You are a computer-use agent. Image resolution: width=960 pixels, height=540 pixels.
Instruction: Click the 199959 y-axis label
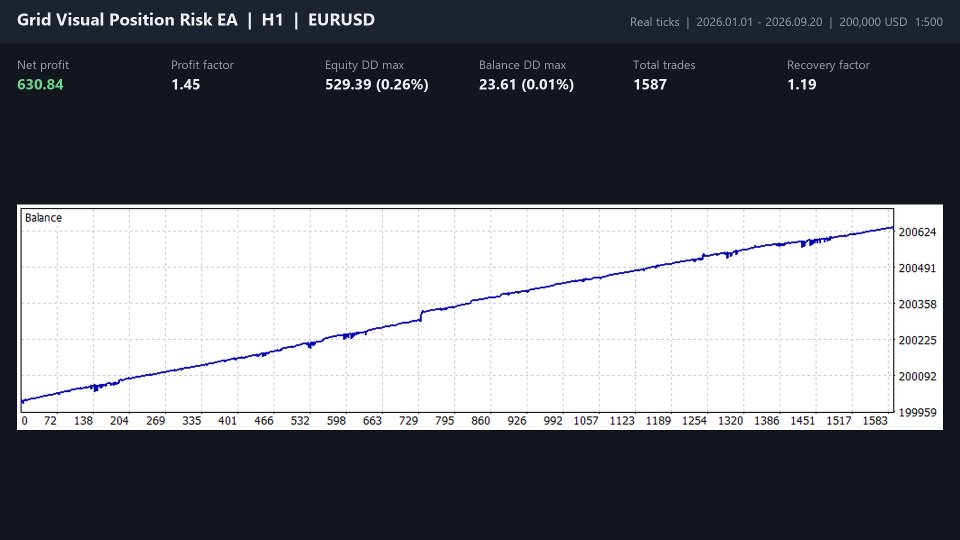(x=917, y=413)
